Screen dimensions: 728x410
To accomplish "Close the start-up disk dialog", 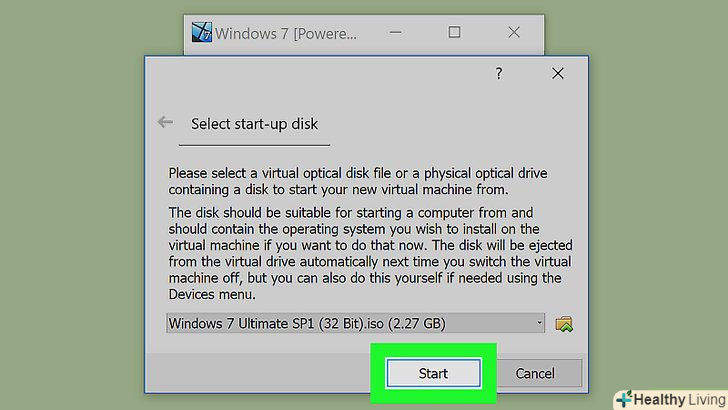I will (558, 74).
